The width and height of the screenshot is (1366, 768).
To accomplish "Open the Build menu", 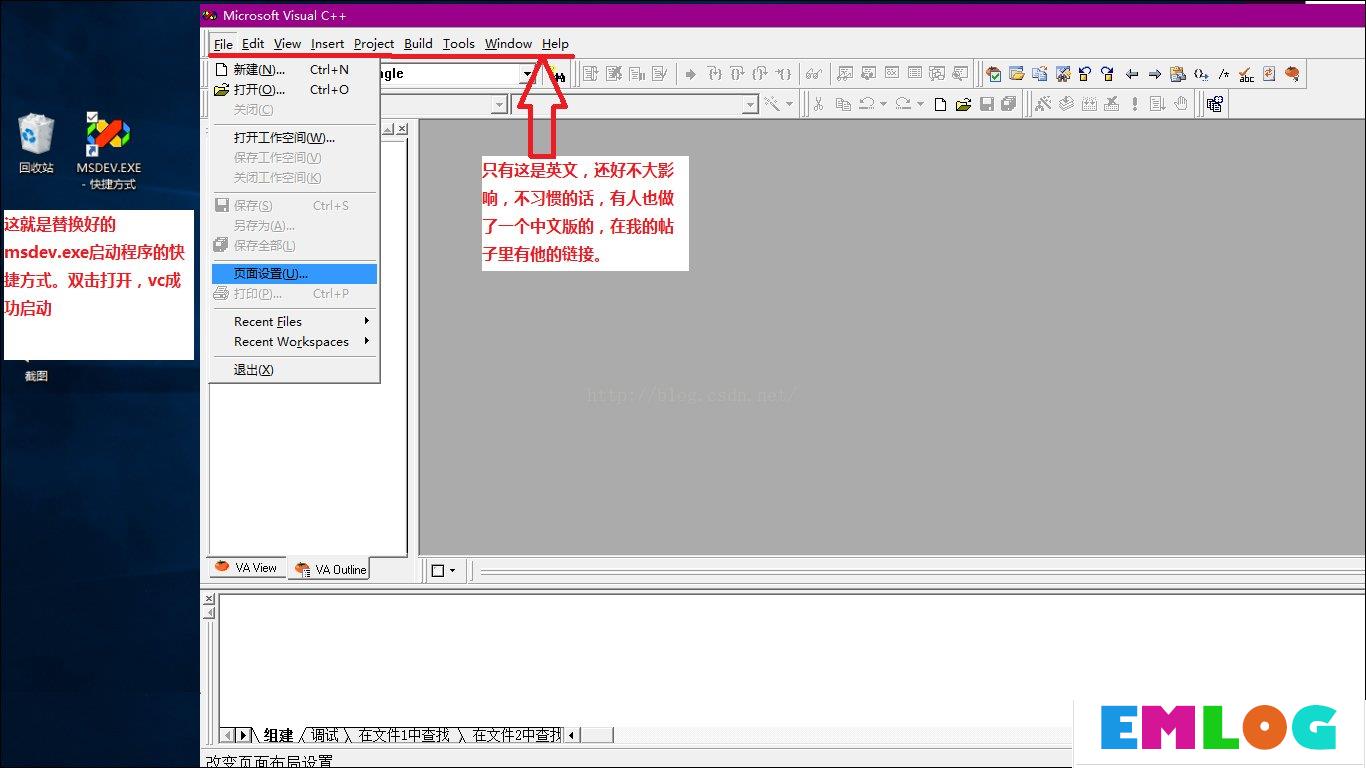I will point(418,44).
